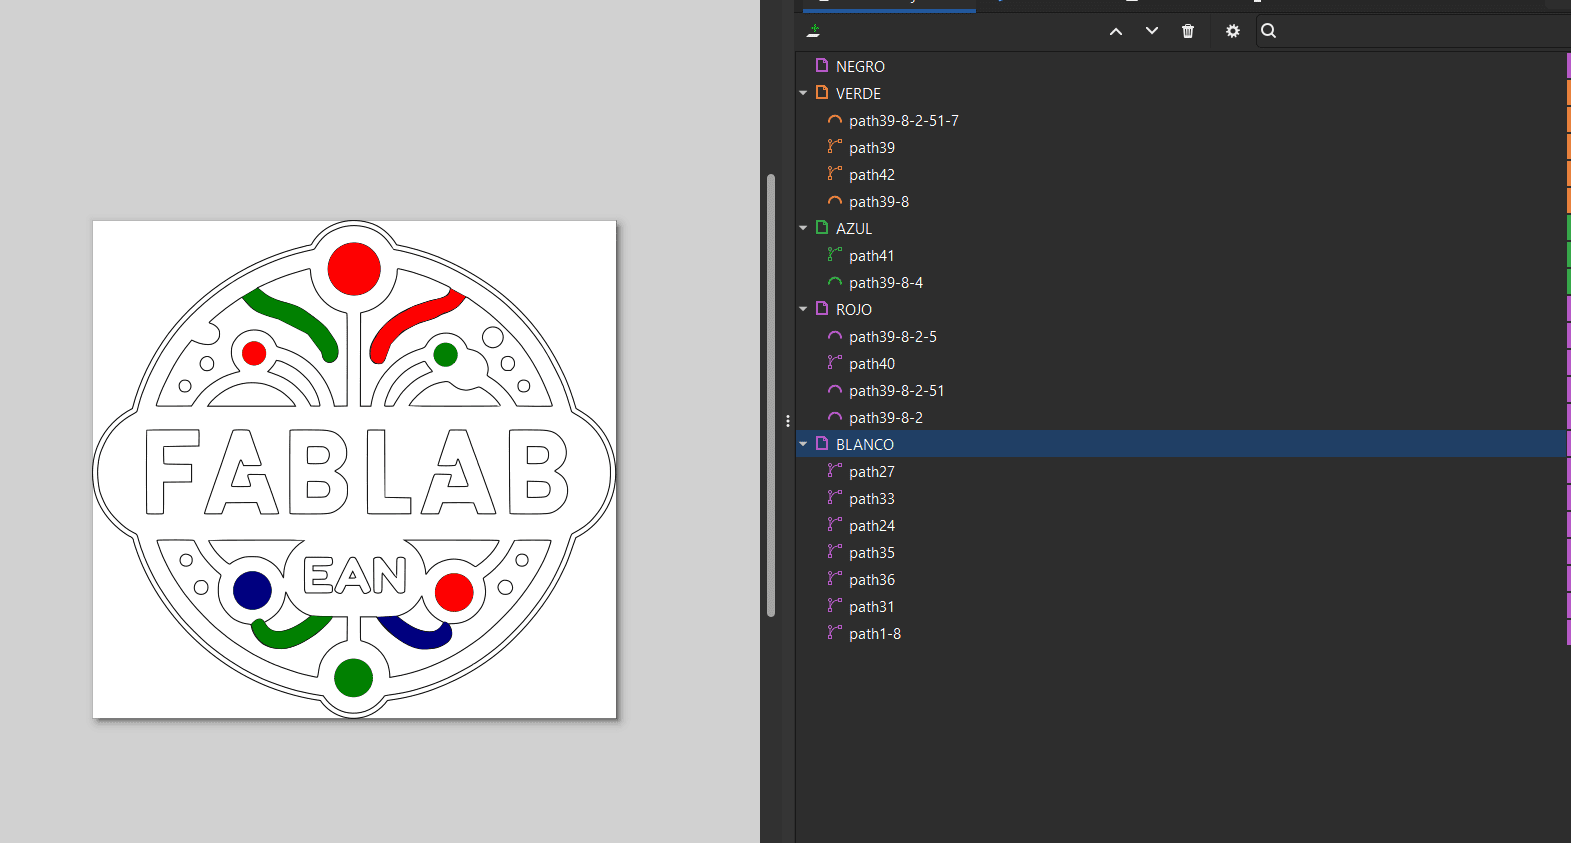Select the VERDE layer row

click(1181, 93)
